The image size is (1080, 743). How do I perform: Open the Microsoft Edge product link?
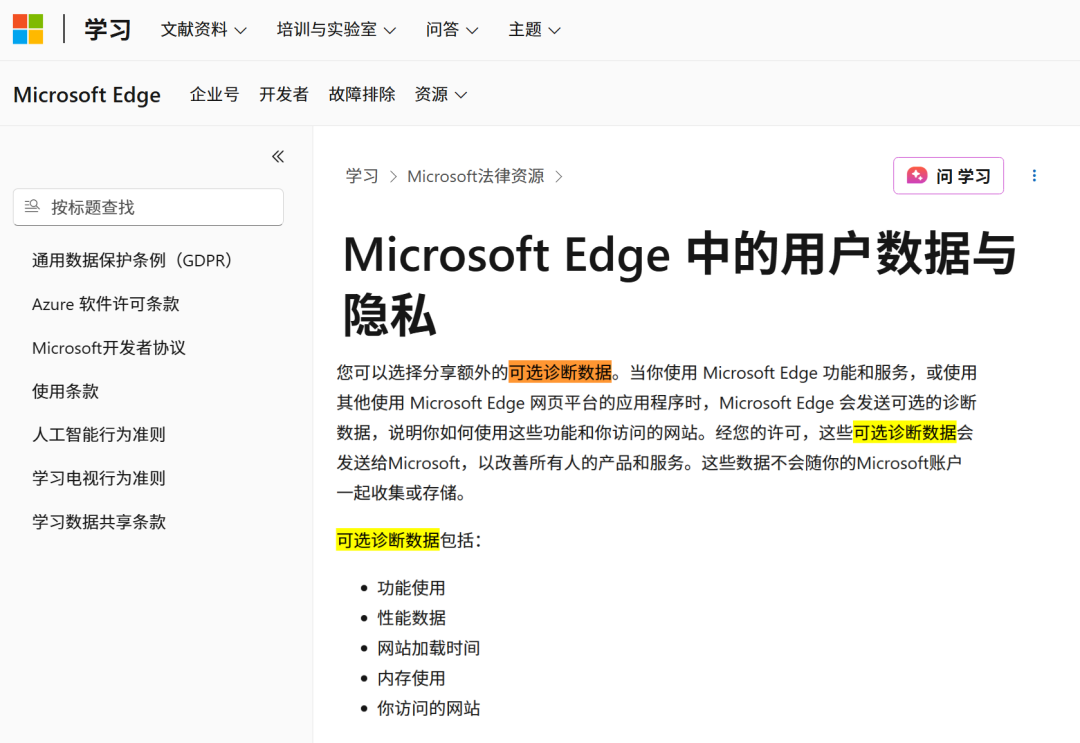pos(87,94)
